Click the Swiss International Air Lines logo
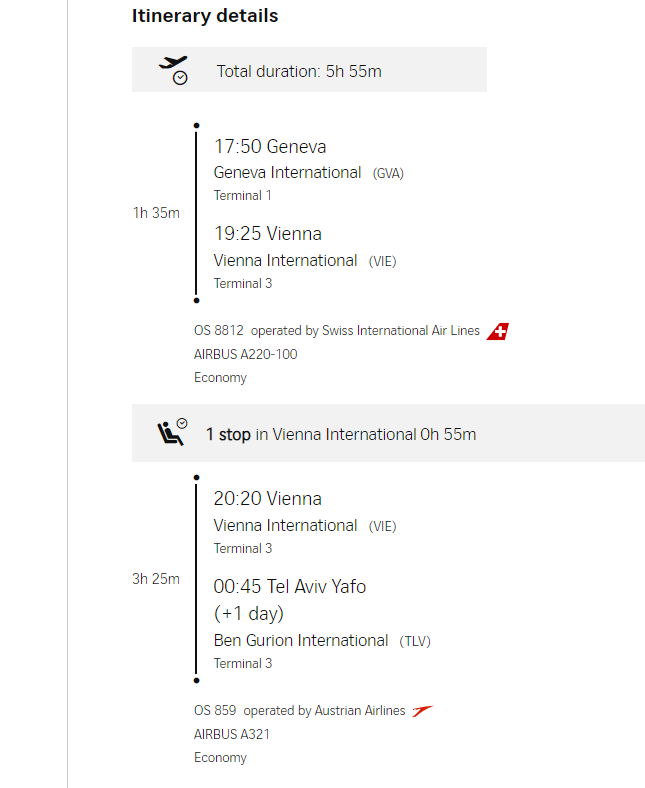The width and height of the screenshot is (645, 788). 498,331
